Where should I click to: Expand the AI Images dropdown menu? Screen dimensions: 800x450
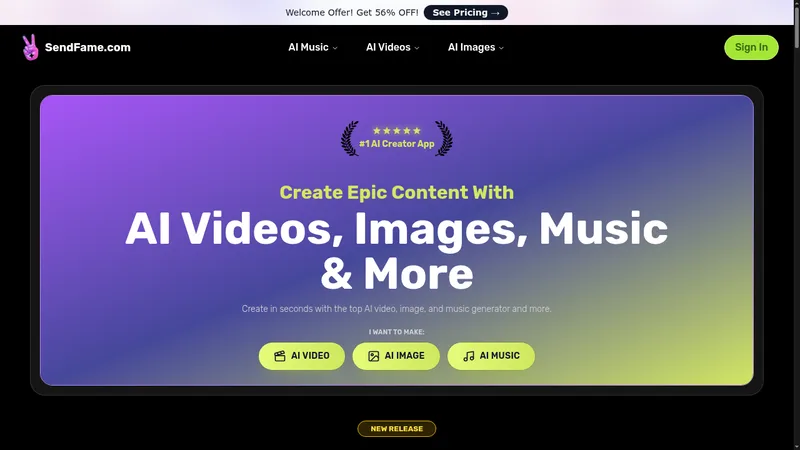[476, 47]
